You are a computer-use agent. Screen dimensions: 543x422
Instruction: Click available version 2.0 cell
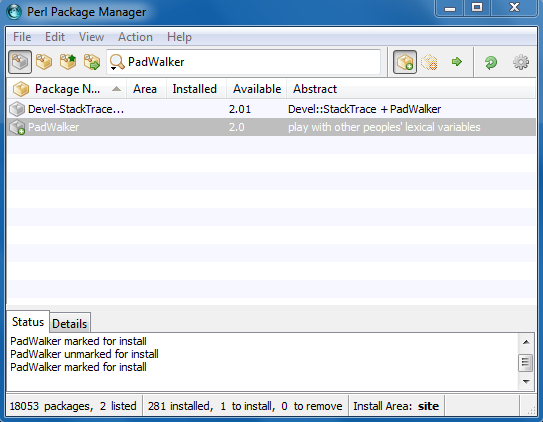click(237, 127)
